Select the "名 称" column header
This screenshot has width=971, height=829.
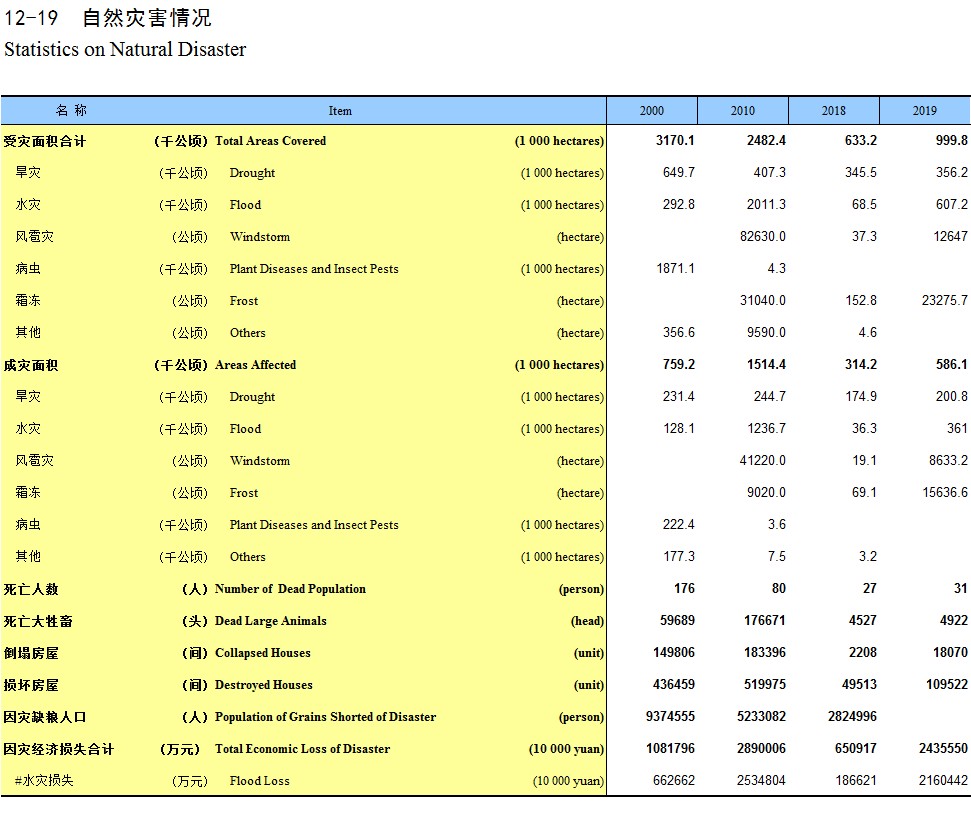point(71,111)
